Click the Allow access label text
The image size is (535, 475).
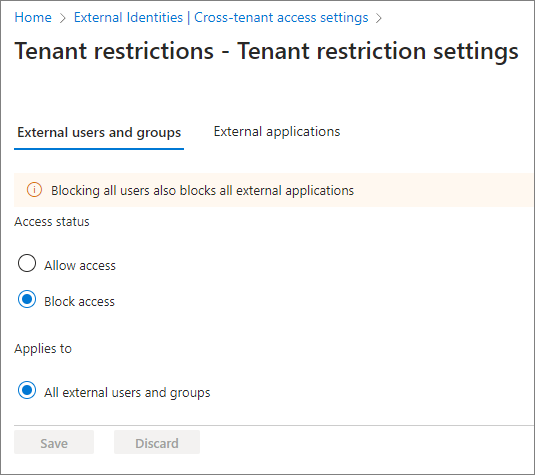(80, 265)
